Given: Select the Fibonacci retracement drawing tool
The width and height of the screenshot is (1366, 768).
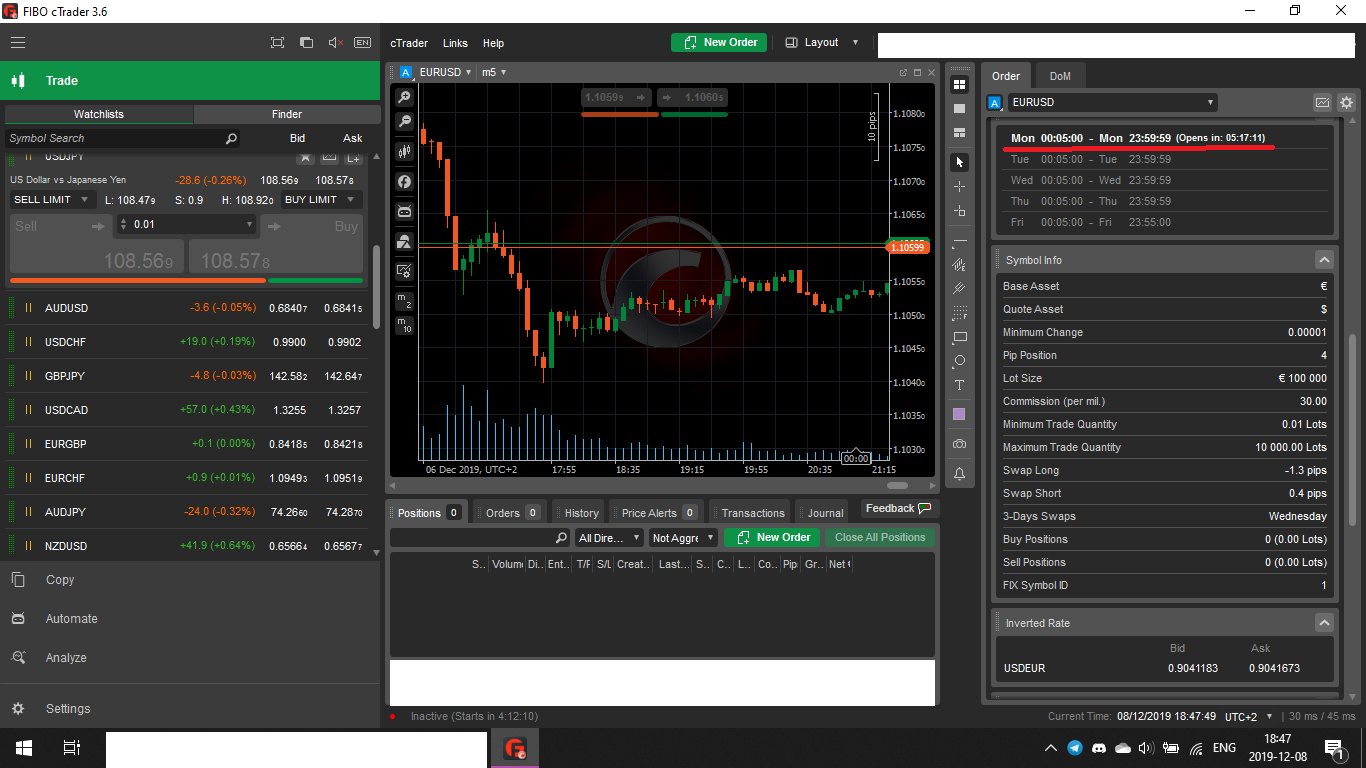Looking at the screenshot, I should pos(960,313).
